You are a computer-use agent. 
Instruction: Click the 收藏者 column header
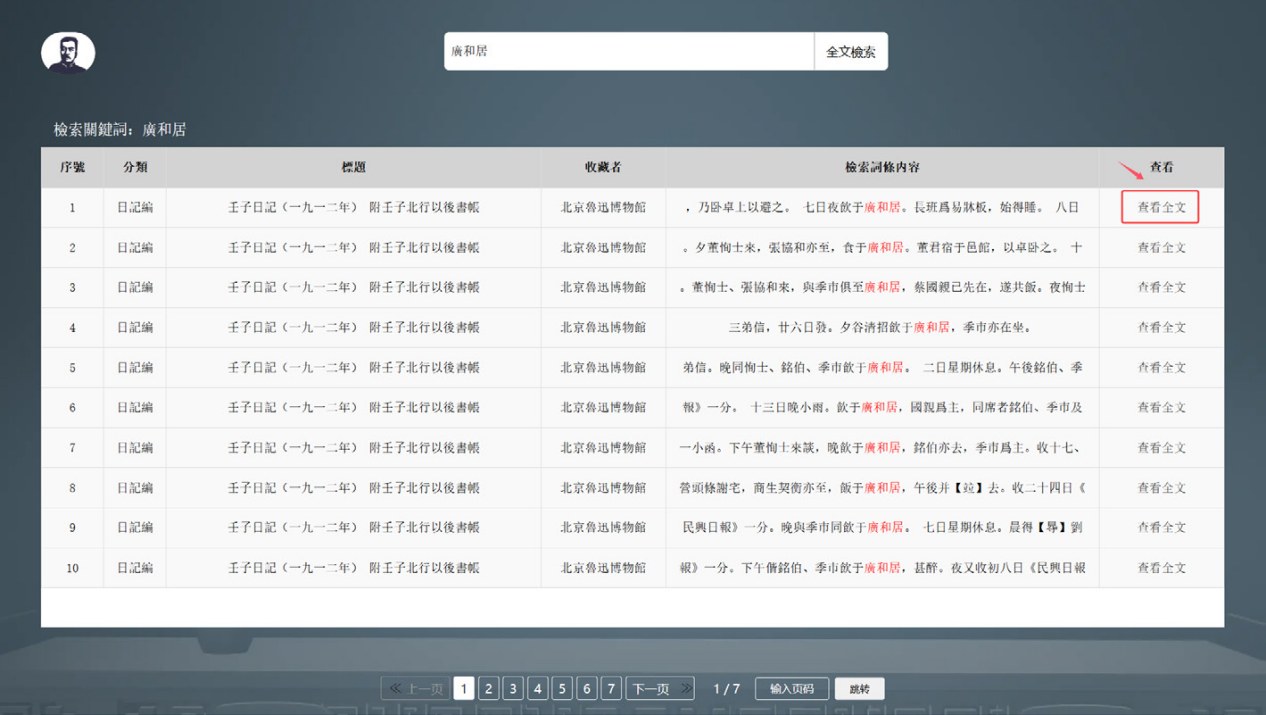(x=603, y=168)
